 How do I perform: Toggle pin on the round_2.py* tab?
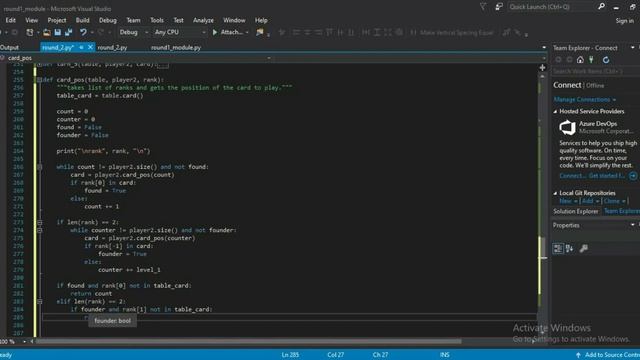coord(81,47)
